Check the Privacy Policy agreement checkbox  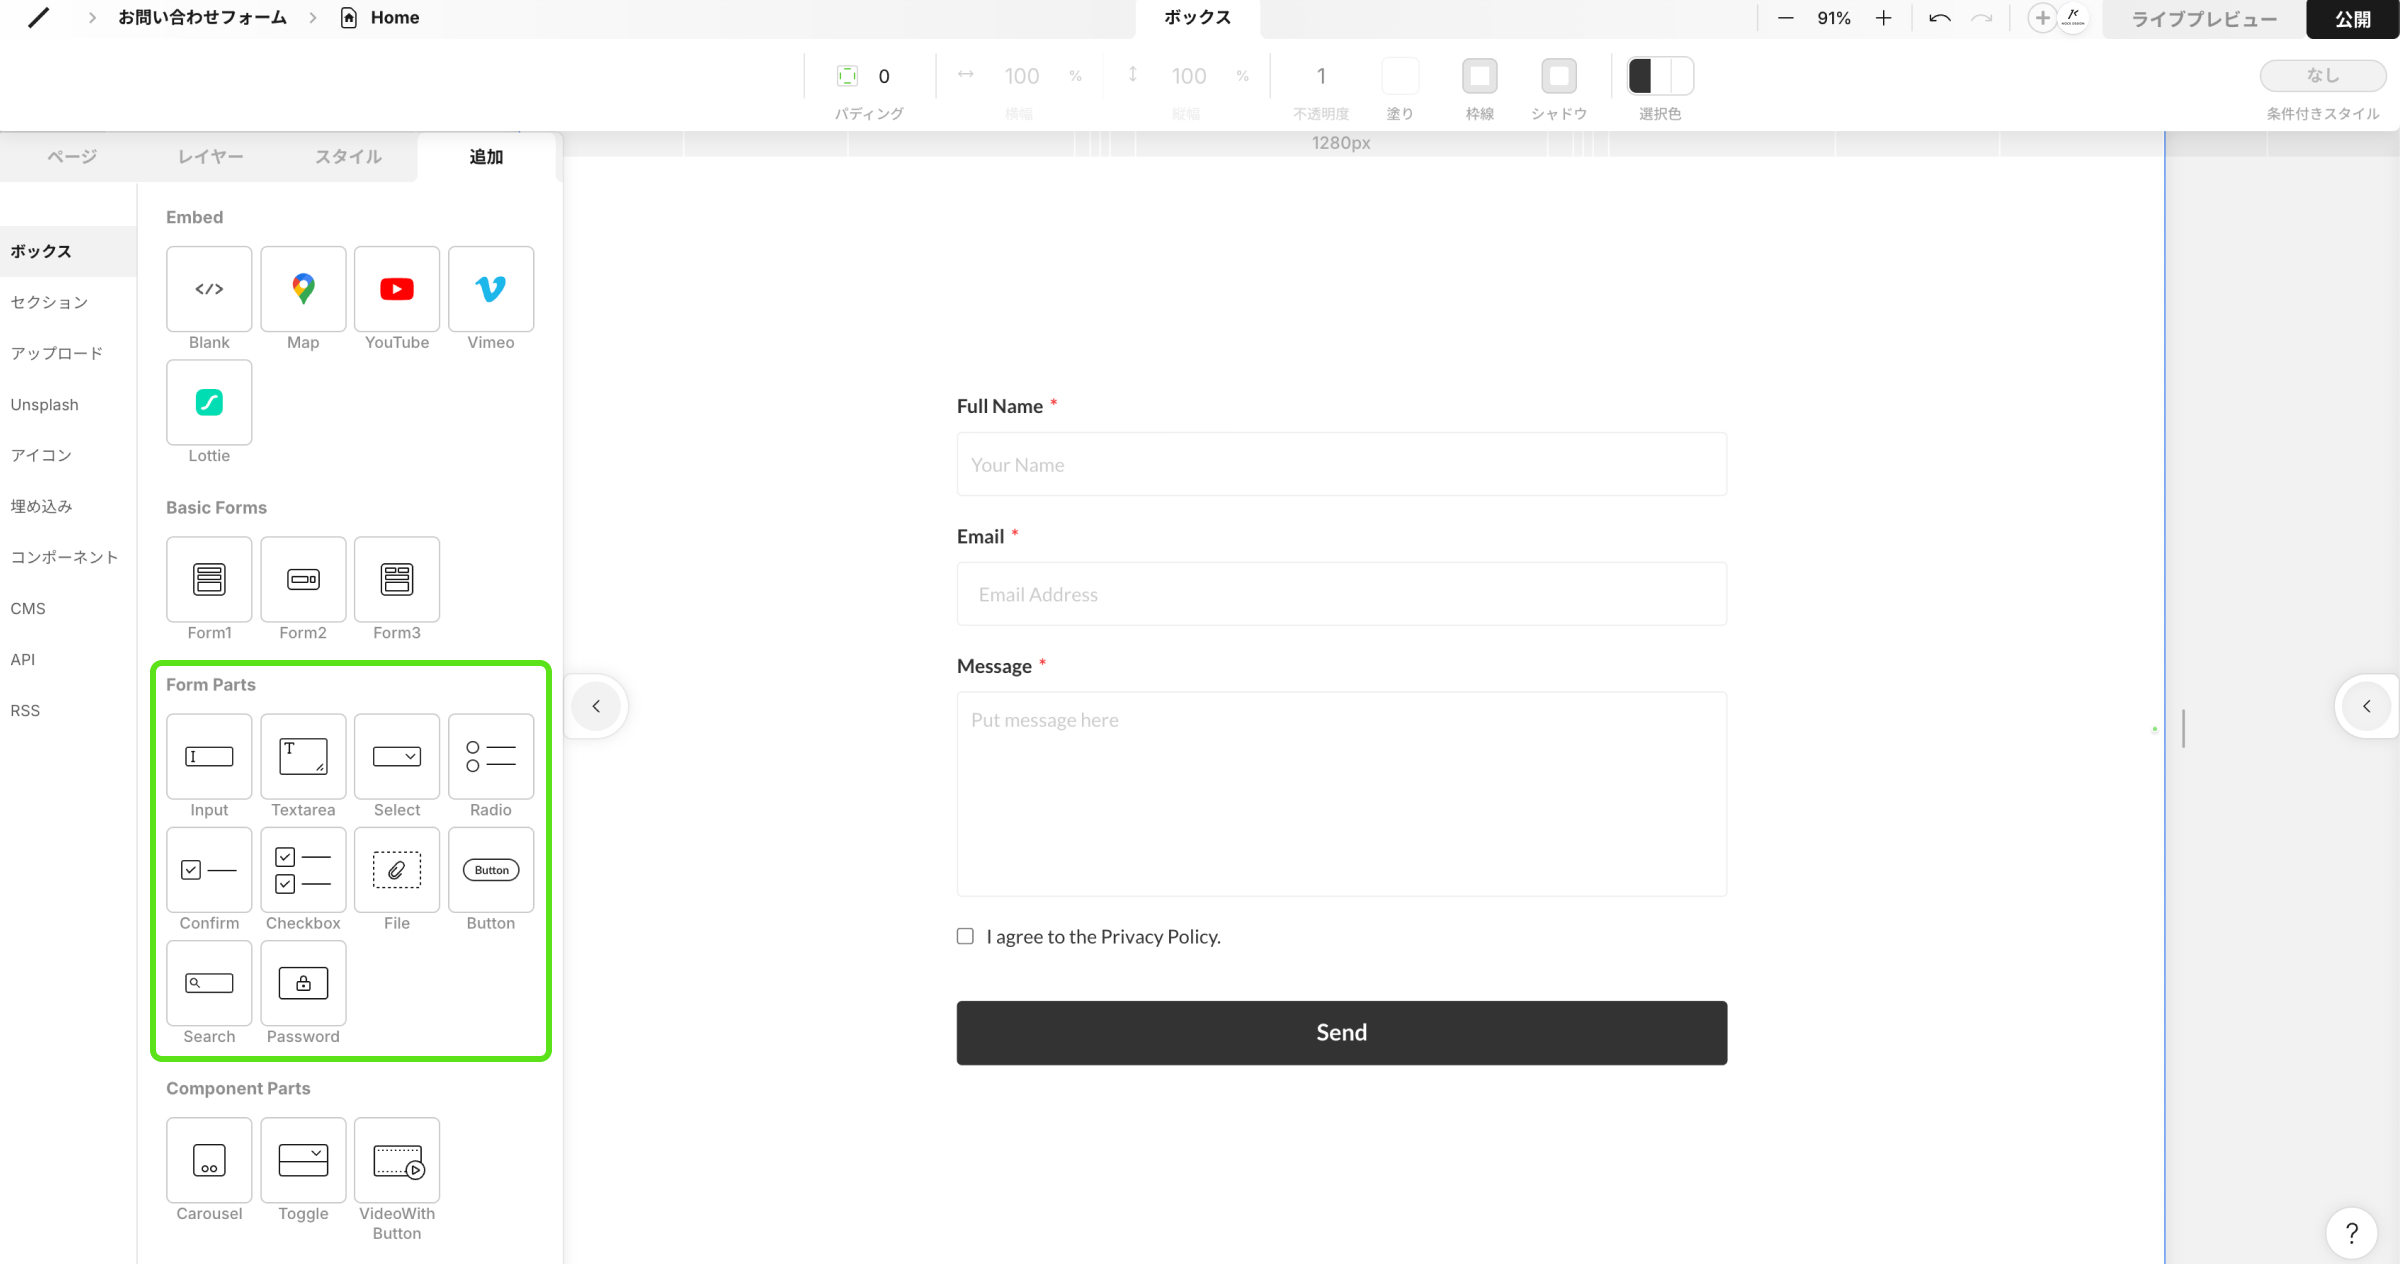pos(965,937)
